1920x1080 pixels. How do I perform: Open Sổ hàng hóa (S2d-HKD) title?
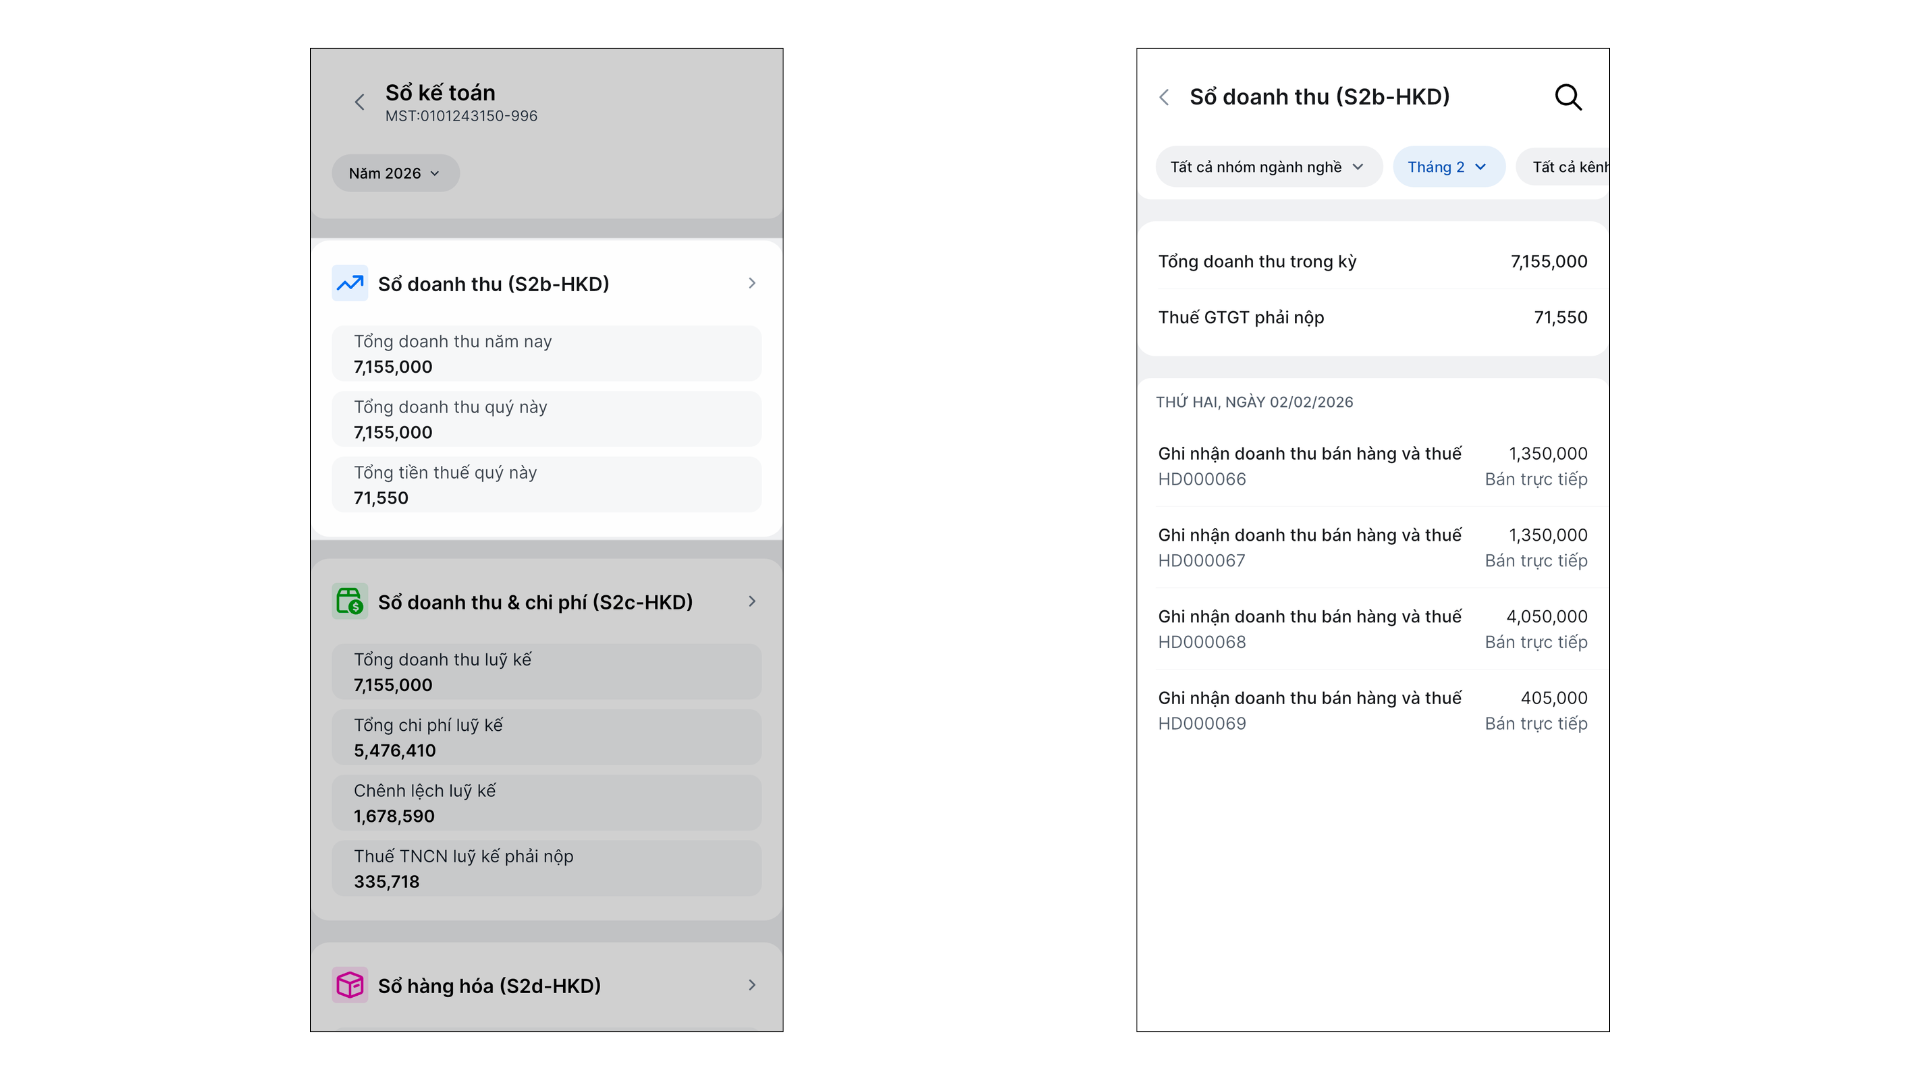point(489,986)
